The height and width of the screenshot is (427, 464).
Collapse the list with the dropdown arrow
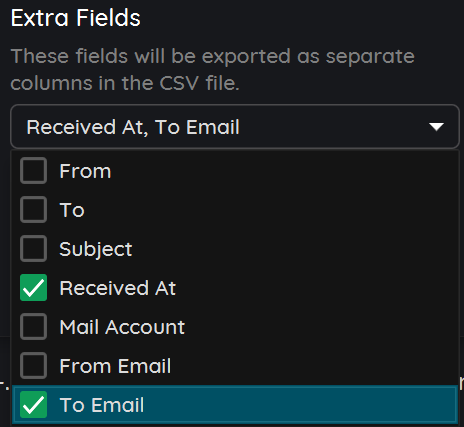tap(436, 127)
